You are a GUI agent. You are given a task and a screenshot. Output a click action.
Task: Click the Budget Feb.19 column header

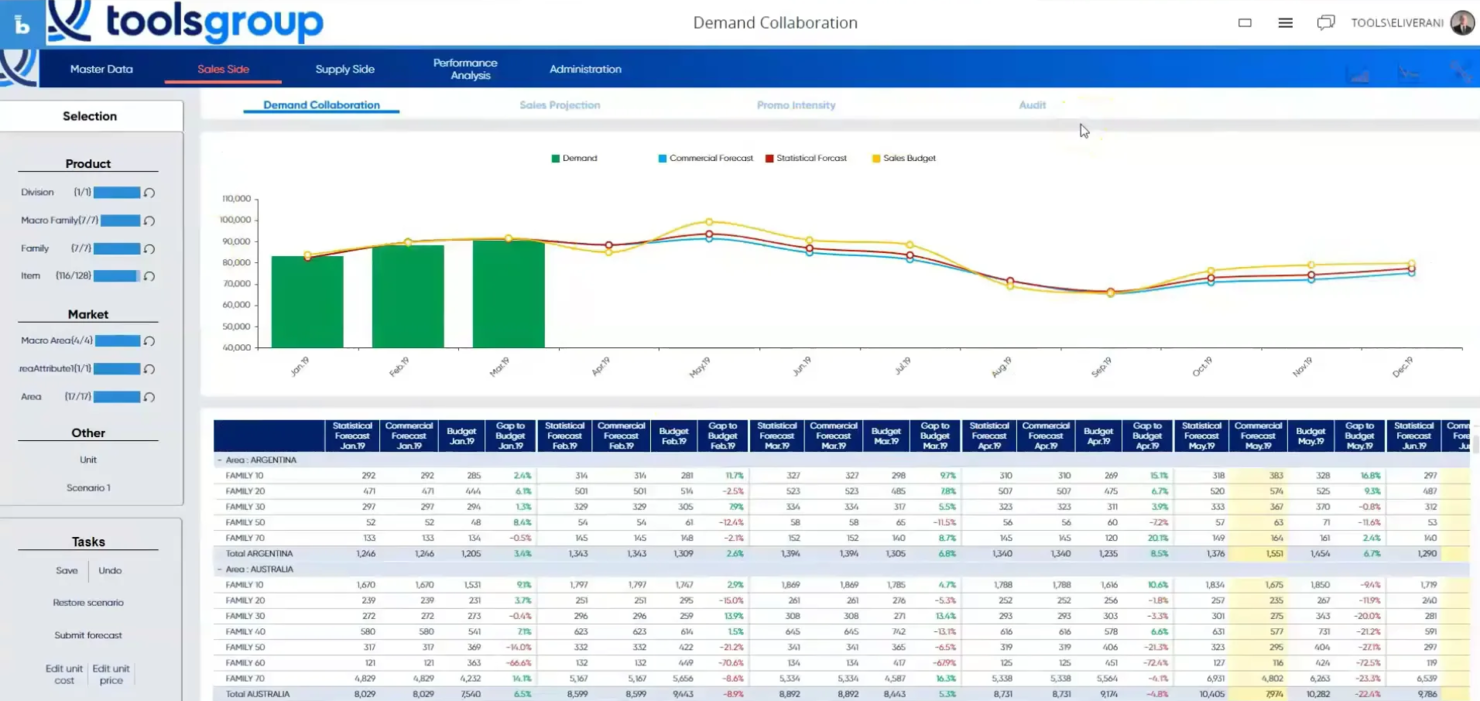pyautogui.click(x=674, y=435)
